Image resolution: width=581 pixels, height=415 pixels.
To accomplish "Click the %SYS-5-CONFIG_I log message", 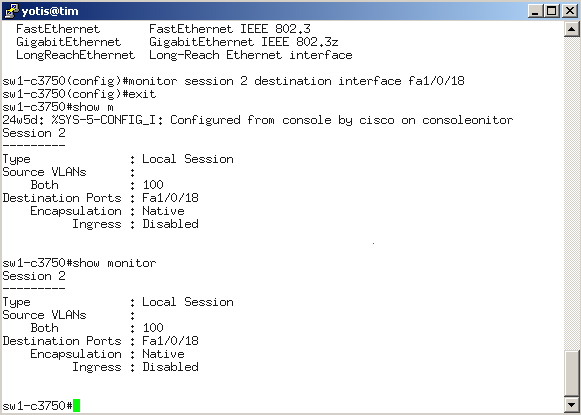I will (258, 120).
